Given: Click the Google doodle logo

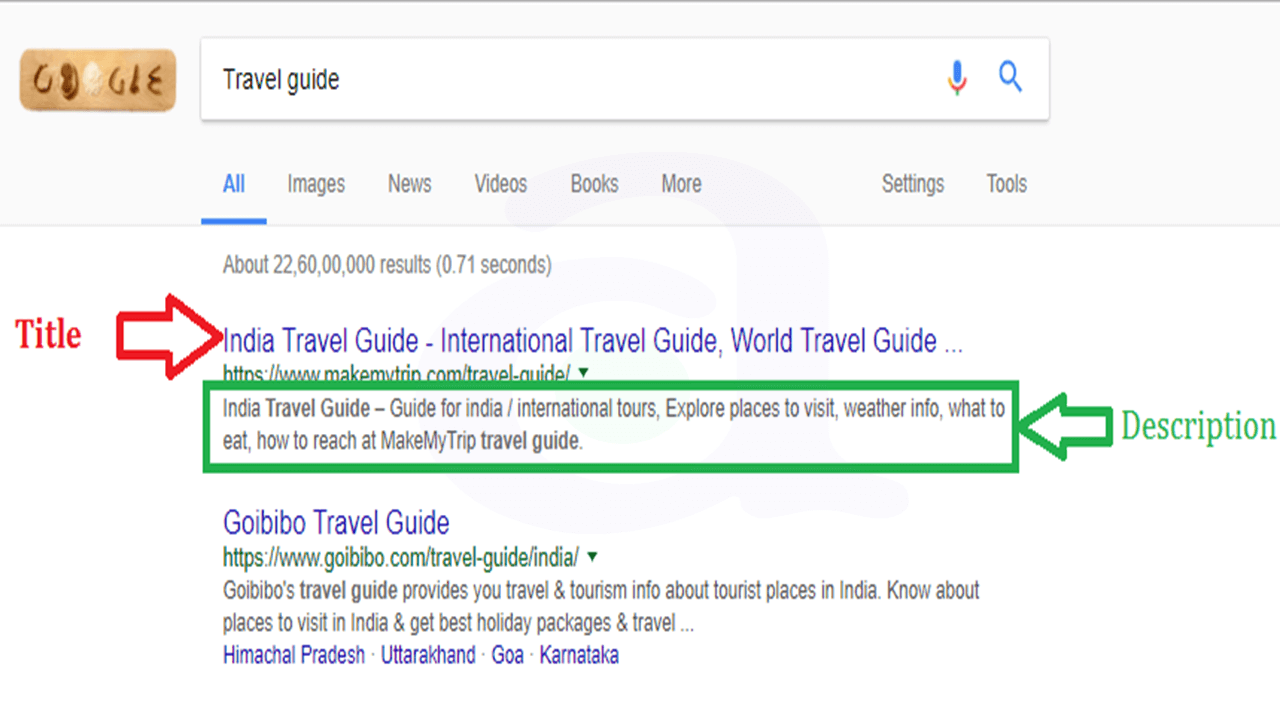Looking at the screenshot, I should point(97,80).
